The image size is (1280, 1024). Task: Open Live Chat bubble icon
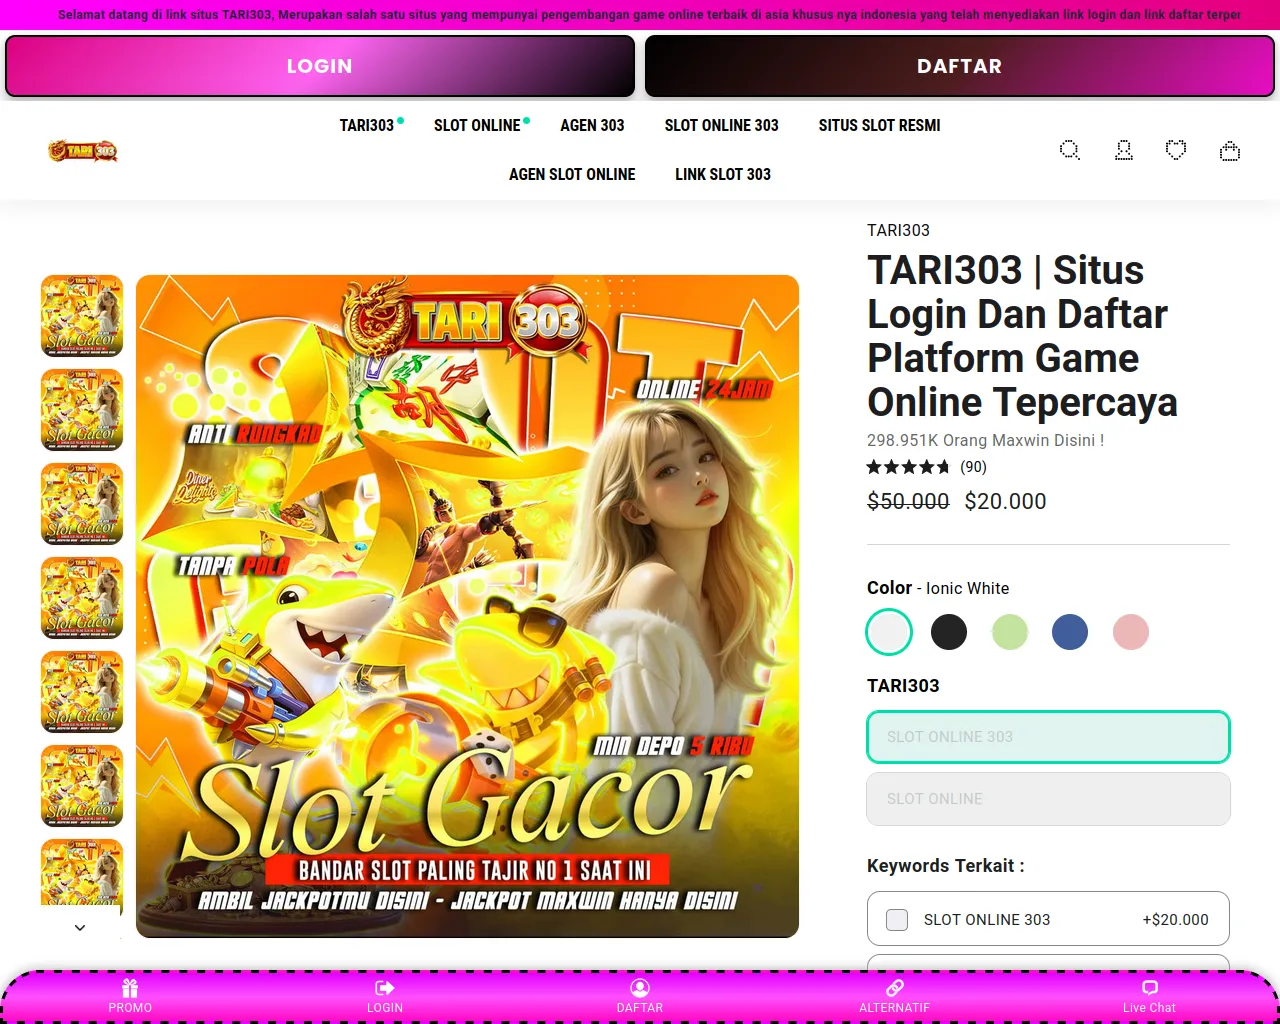click(x=1149, y=988)
